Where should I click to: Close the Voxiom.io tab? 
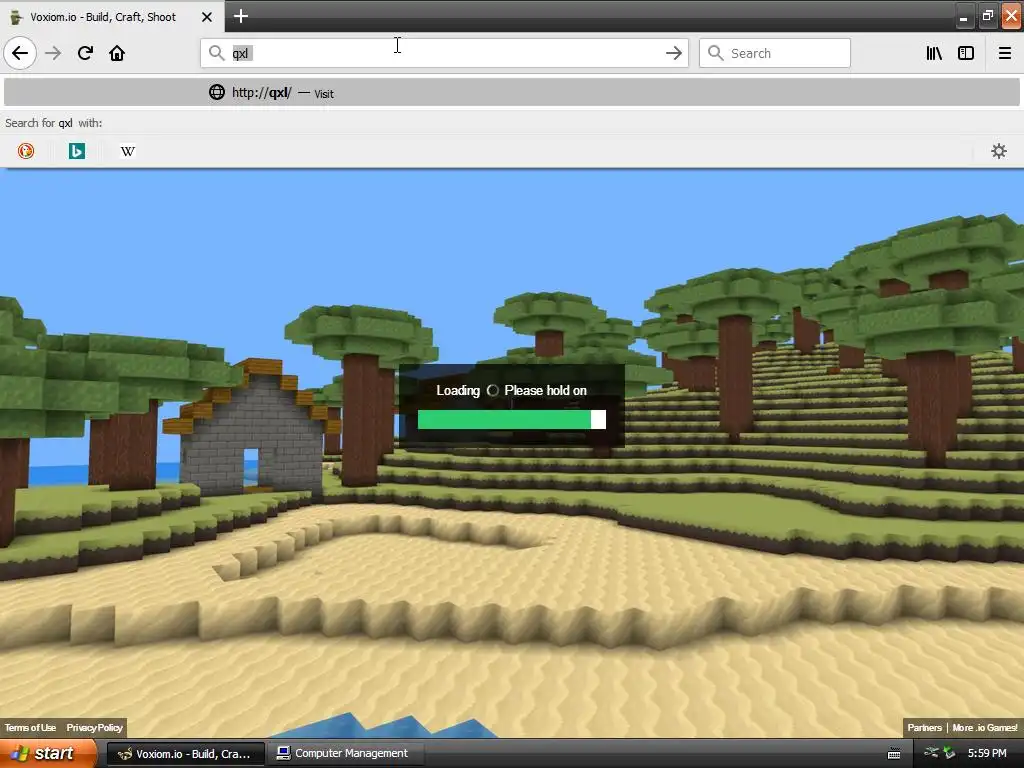point(207,17)
